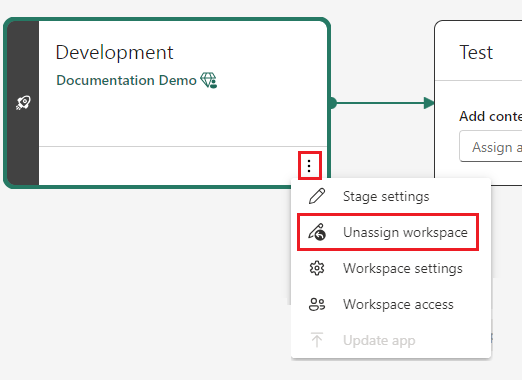Open Workspace settings menu entry
The width and height of the screenshot is (522, 380).
[391, 268]
